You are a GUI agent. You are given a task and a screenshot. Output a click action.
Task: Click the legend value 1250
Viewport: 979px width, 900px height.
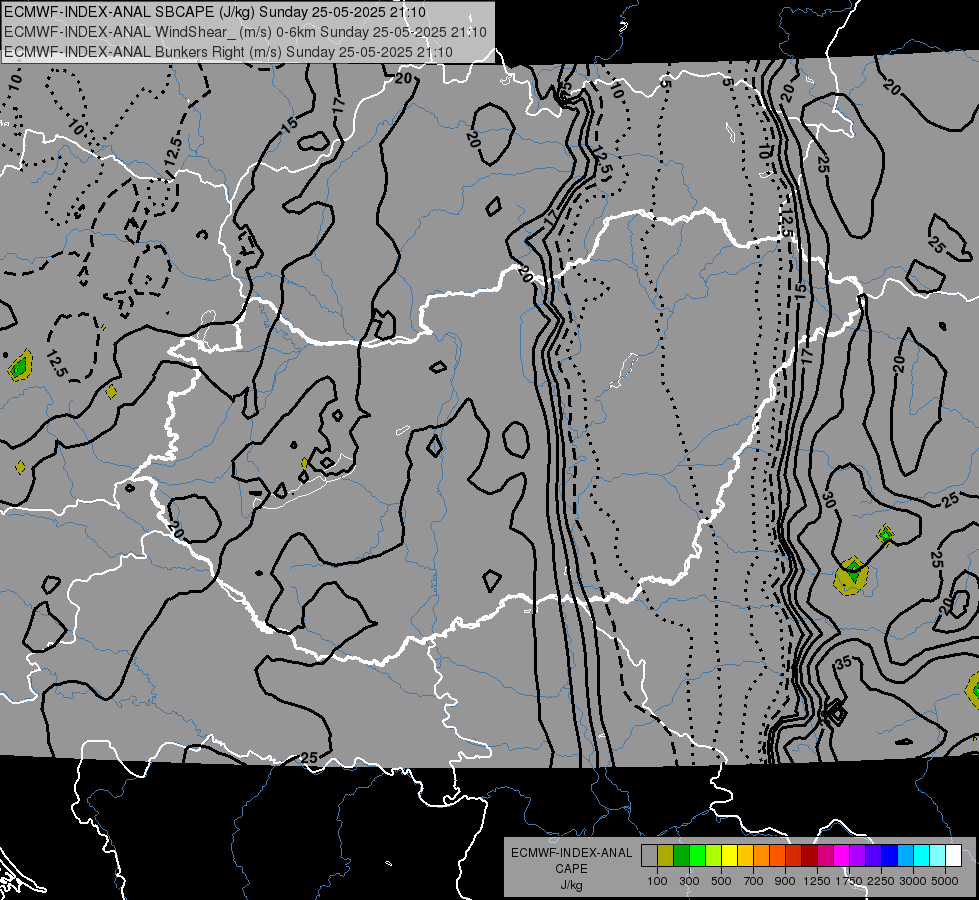coord(817,881)
